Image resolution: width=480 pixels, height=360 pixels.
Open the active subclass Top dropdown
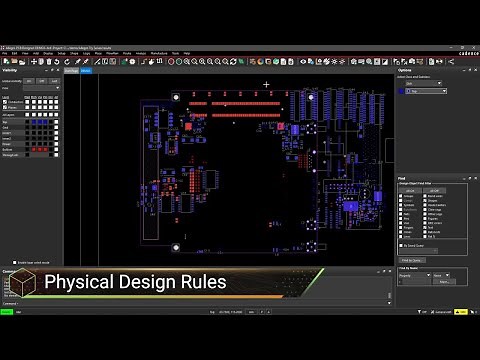[426, 91]
